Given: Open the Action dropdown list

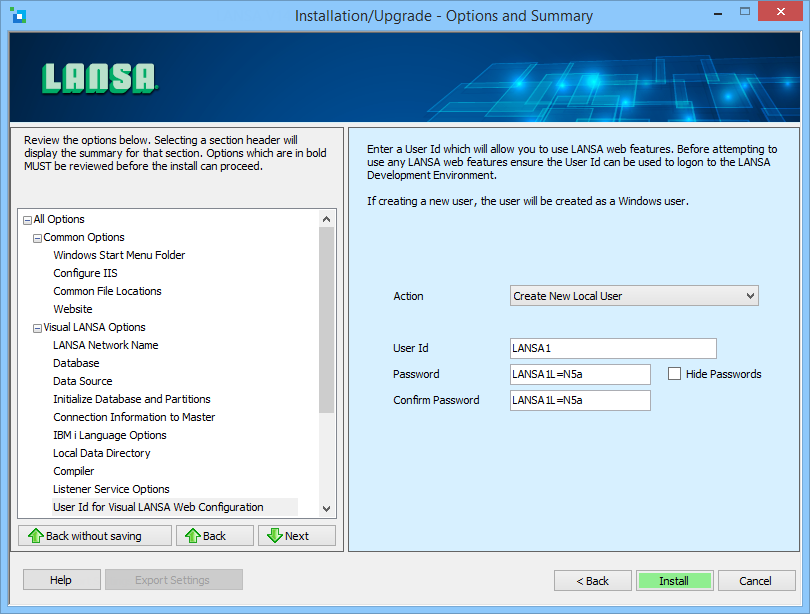Looking at the screenshot, I should (x=634, y=296).
